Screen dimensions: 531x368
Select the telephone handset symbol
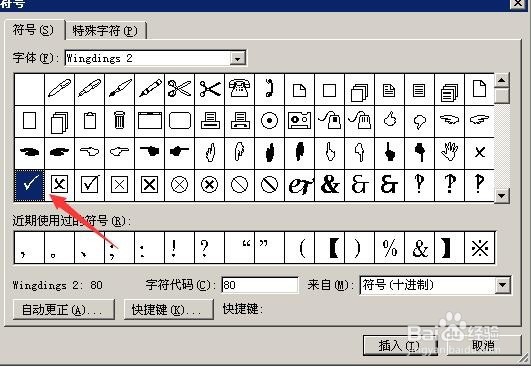[269, 89]
